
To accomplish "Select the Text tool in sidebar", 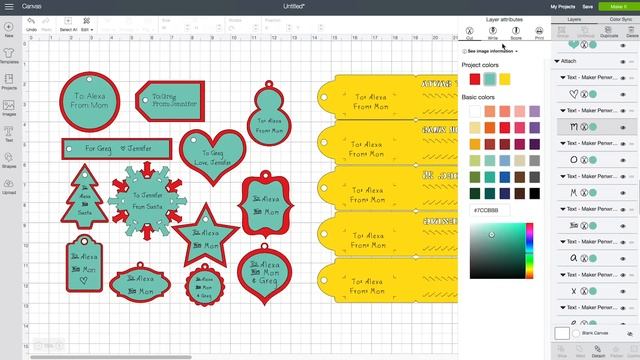I will 9,134.
